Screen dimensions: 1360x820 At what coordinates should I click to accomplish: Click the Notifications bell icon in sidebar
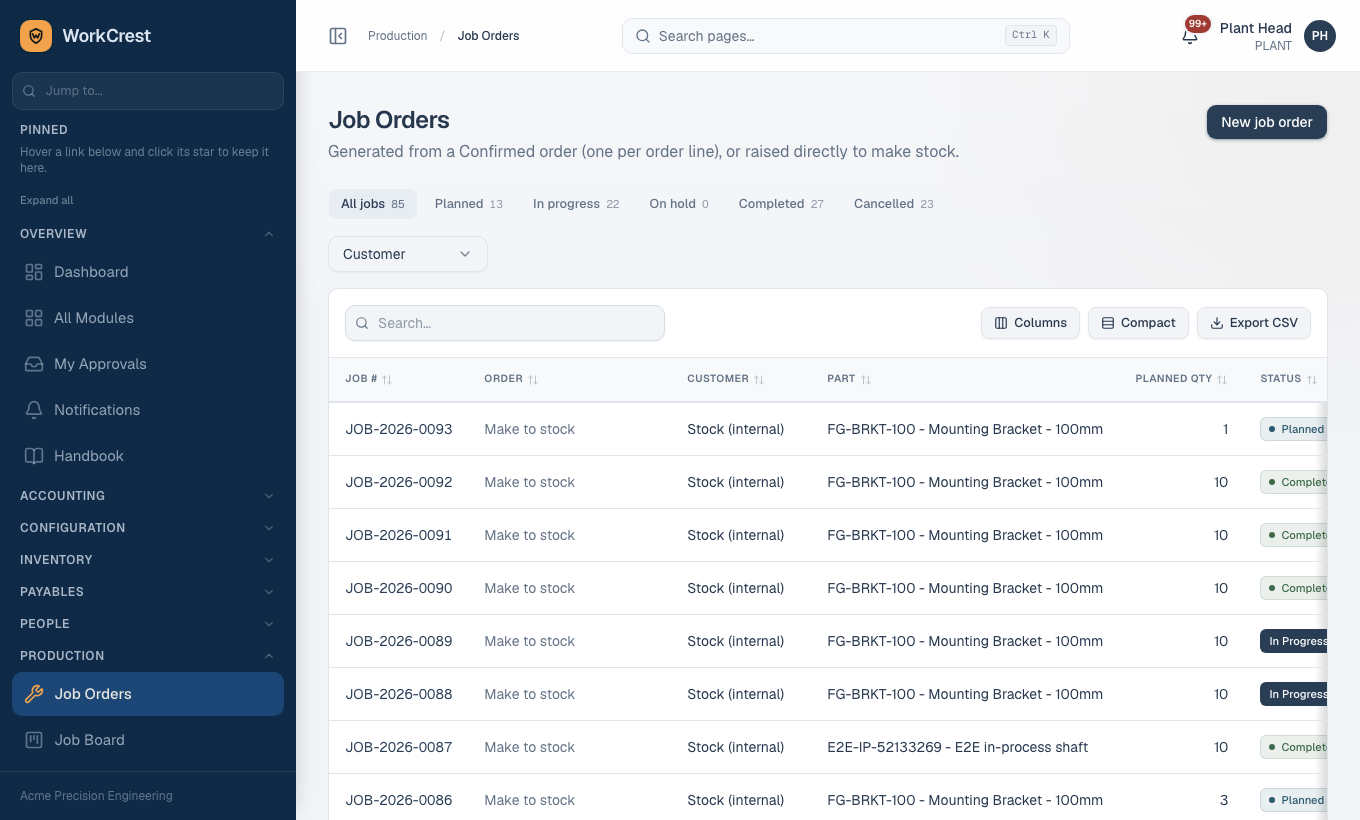[x=34, y=410]
